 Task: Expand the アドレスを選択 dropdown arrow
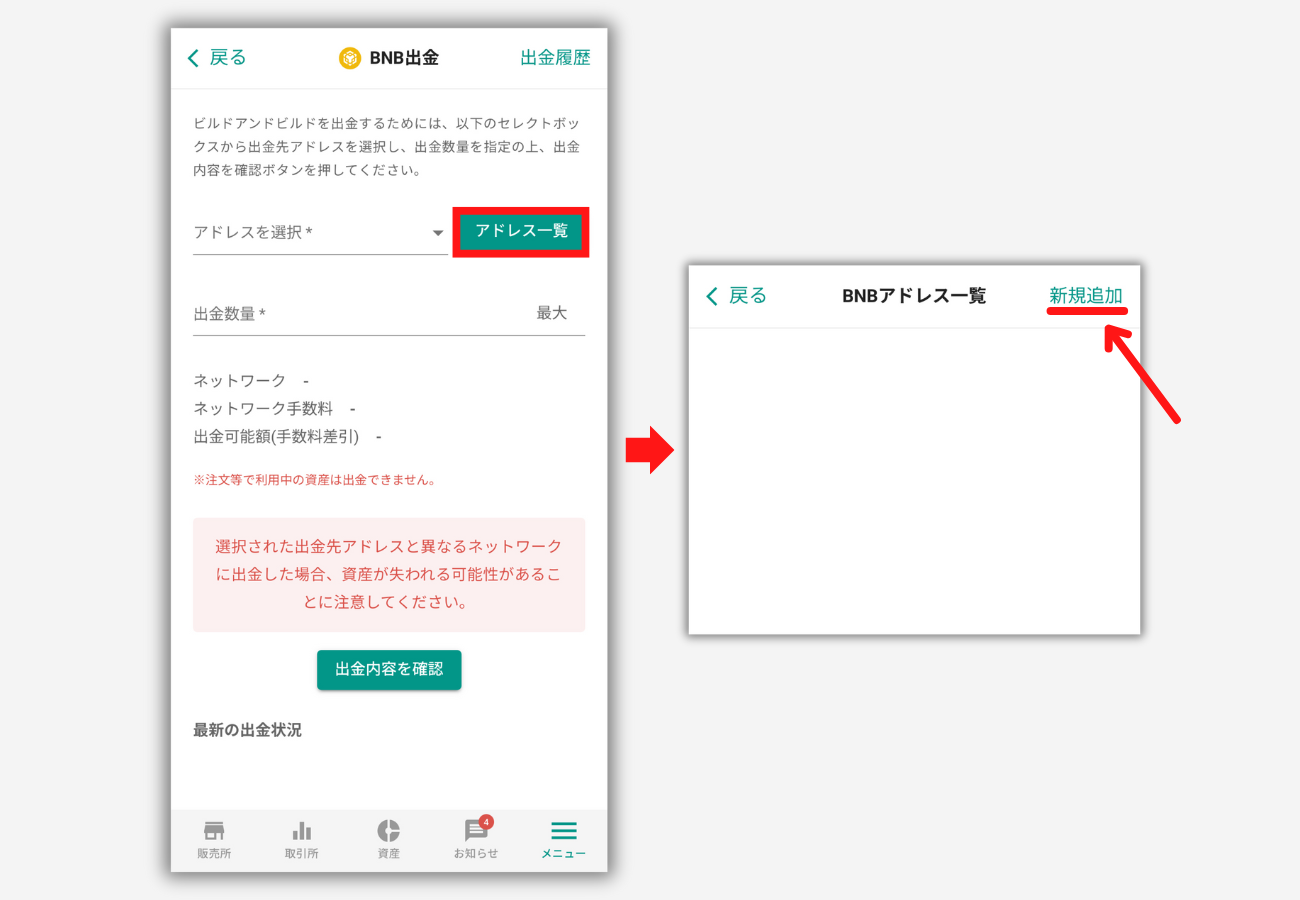tap(437, 233)
